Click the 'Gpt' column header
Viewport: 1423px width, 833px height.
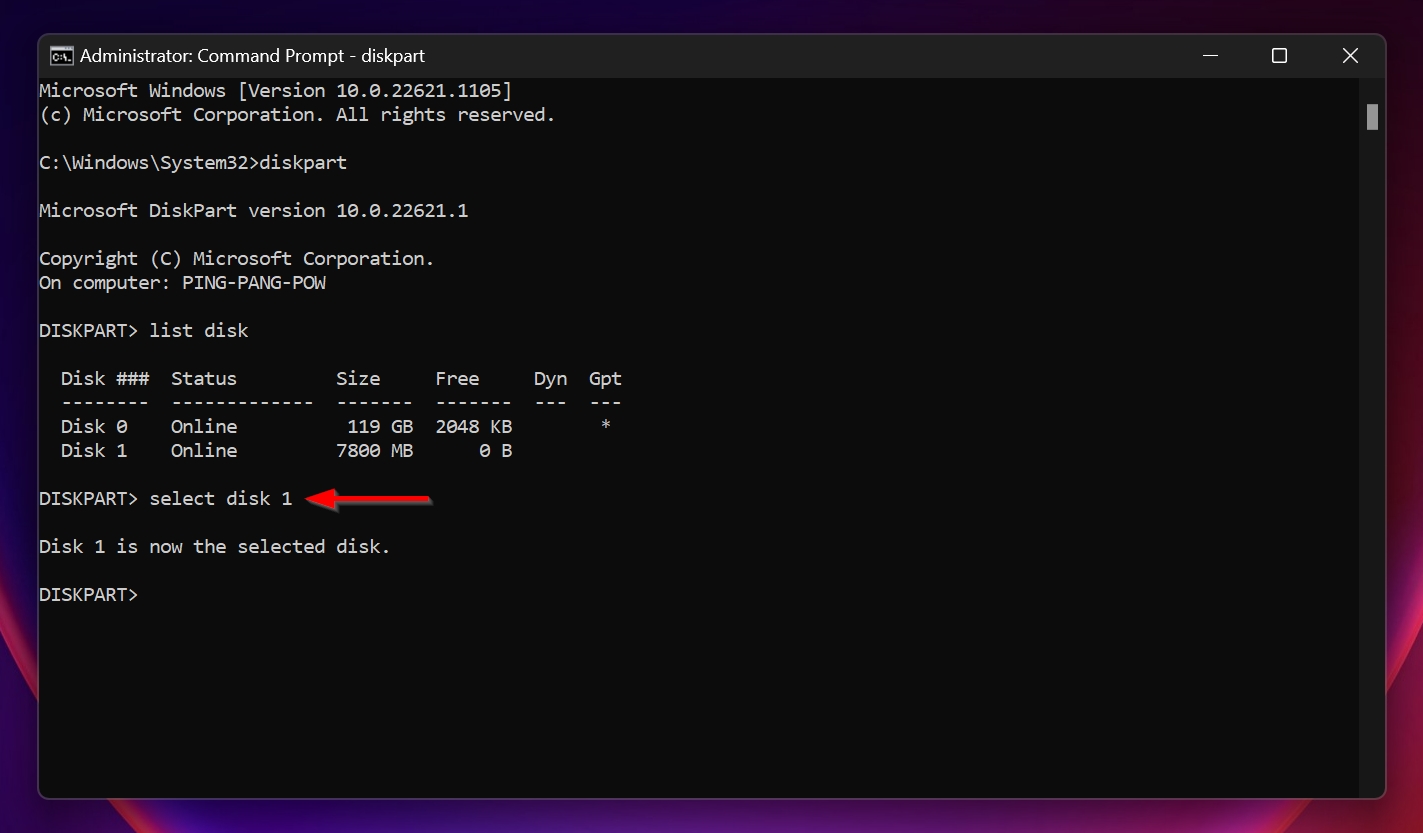coord(605,379)
